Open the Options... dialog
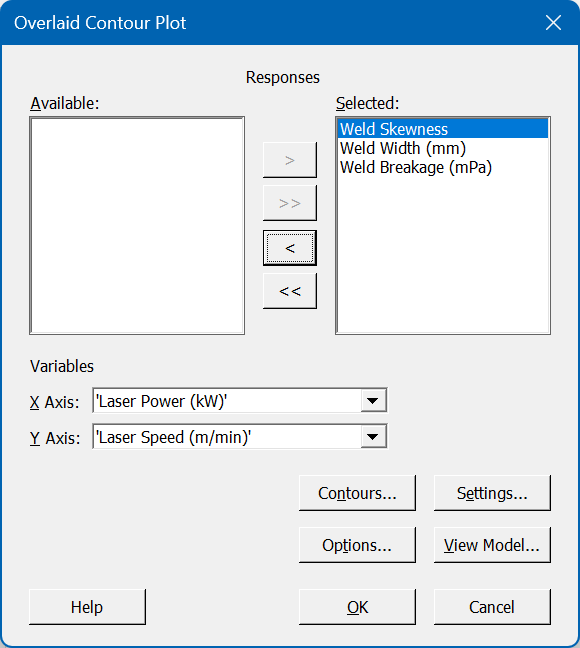The width and height of the screenshot is (580, 648). click(x=357, y=545)
